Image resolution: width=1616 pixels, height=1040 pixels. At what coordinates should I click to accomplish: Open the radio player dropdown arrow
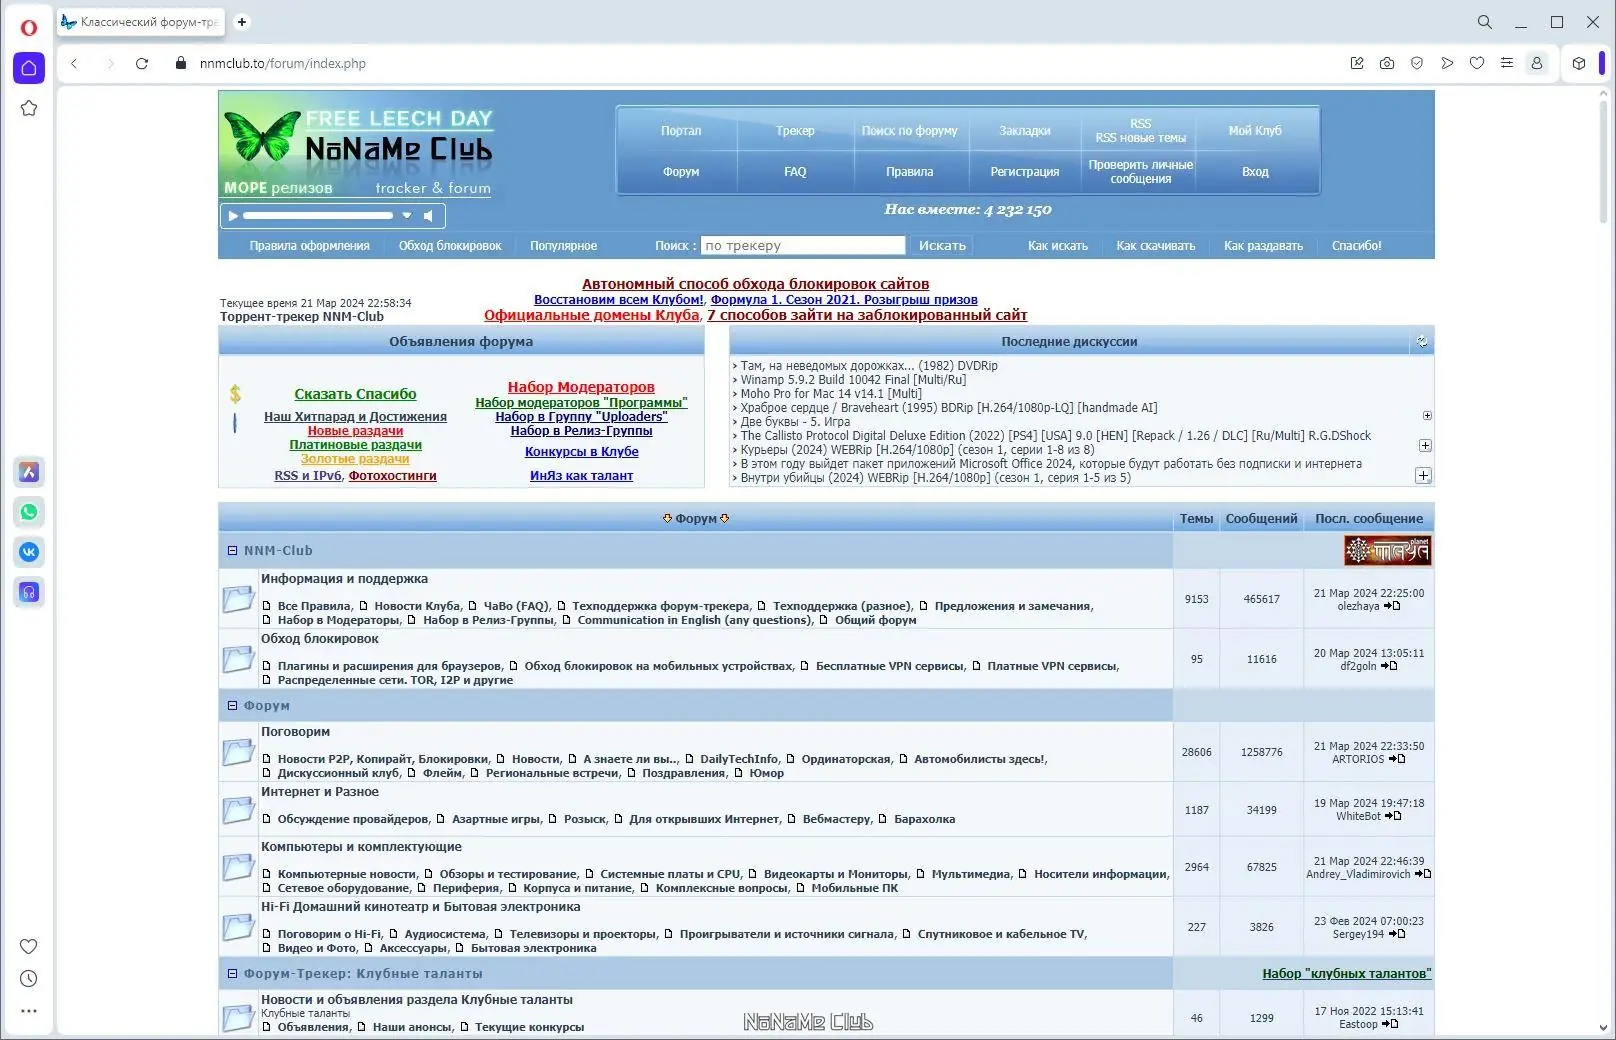coord(407,215)
